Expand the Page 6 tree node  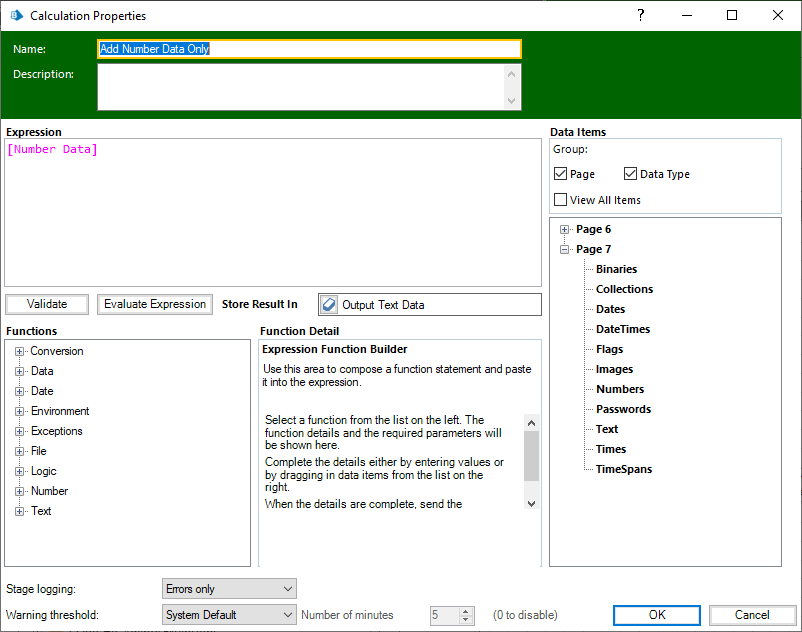[x=565, y=230]
